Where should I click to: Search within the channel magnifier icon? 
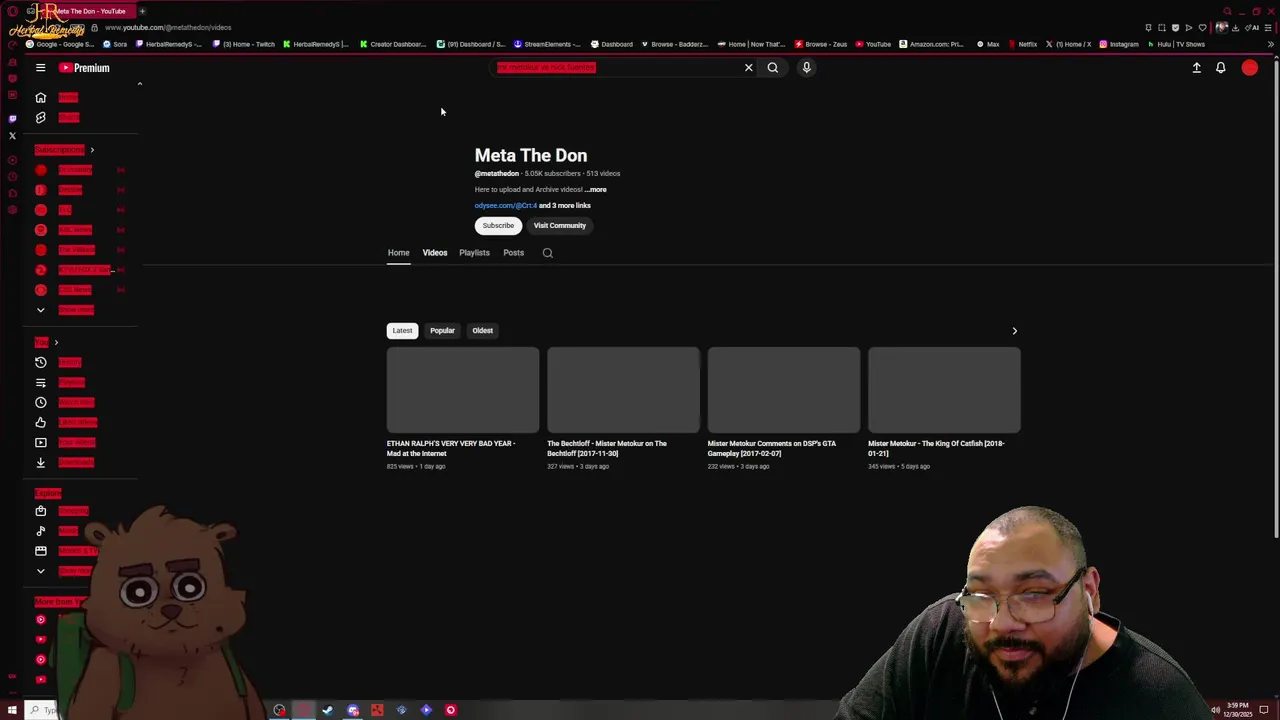[547, 253]
